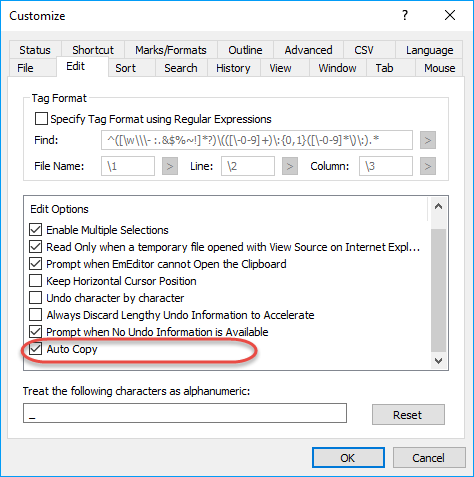
Task: Close the Customize dialog with X
Action: 450,15
